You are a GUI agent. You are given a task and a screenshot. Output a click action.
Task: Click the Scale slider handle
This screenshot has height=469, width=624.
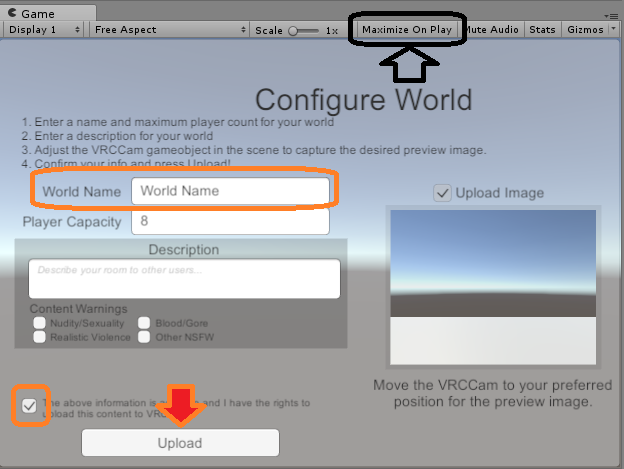(x=293, y=31)
